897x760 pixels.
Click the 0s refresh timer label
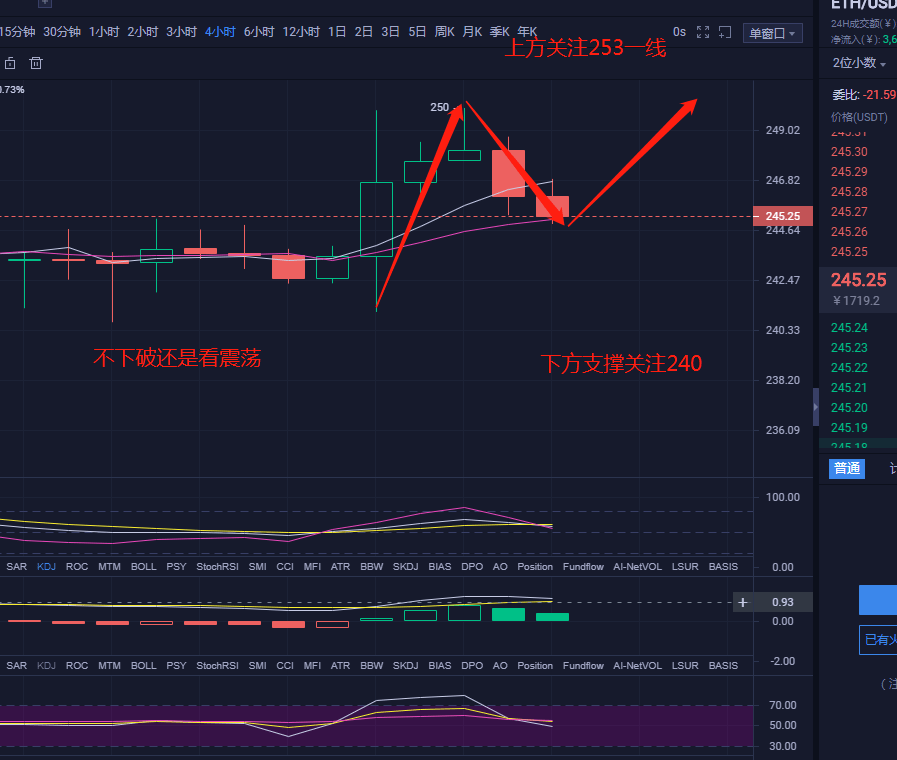[679, 32]
